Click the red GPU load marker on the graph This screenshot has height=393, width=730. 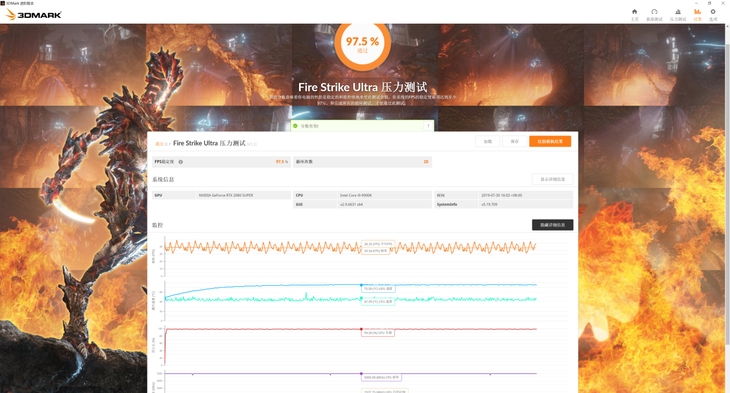361,329
